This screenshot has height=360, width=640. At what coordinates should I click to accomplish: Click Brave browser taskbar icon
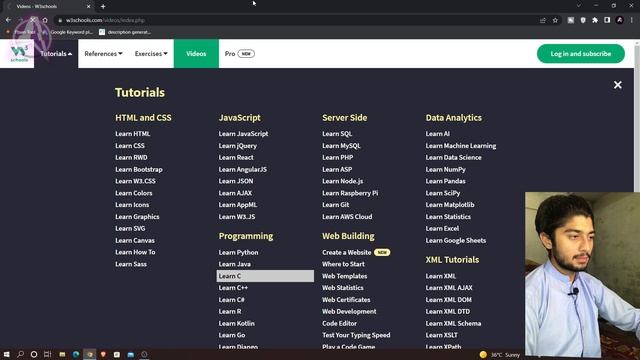pyautogui.click(x=103, y=354)
